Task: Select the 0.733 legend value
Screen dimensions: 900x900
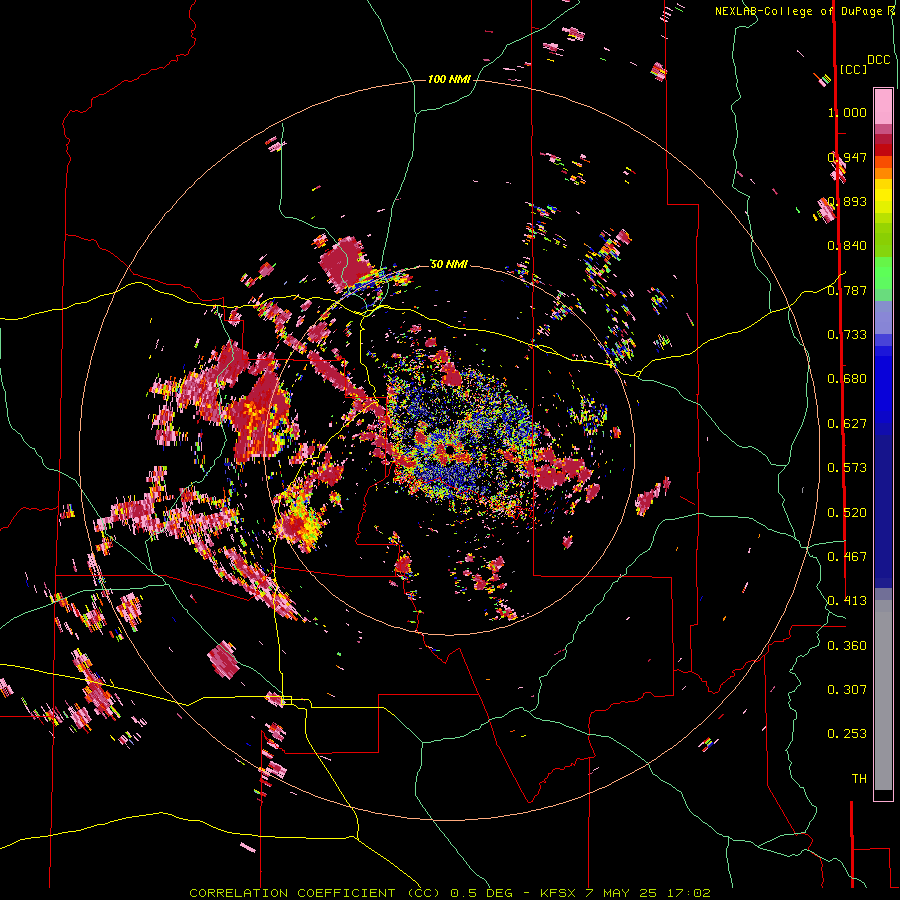Action: pyautogui.click(x=847, y=335)
